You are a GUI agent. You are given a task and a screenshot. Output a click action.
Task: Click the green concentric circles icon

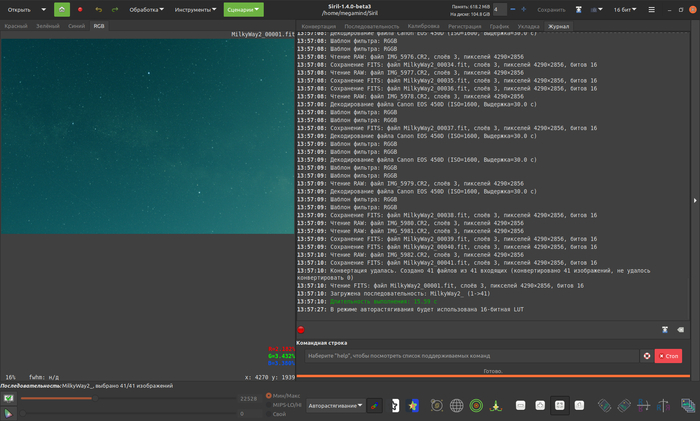tap(477, 405)
